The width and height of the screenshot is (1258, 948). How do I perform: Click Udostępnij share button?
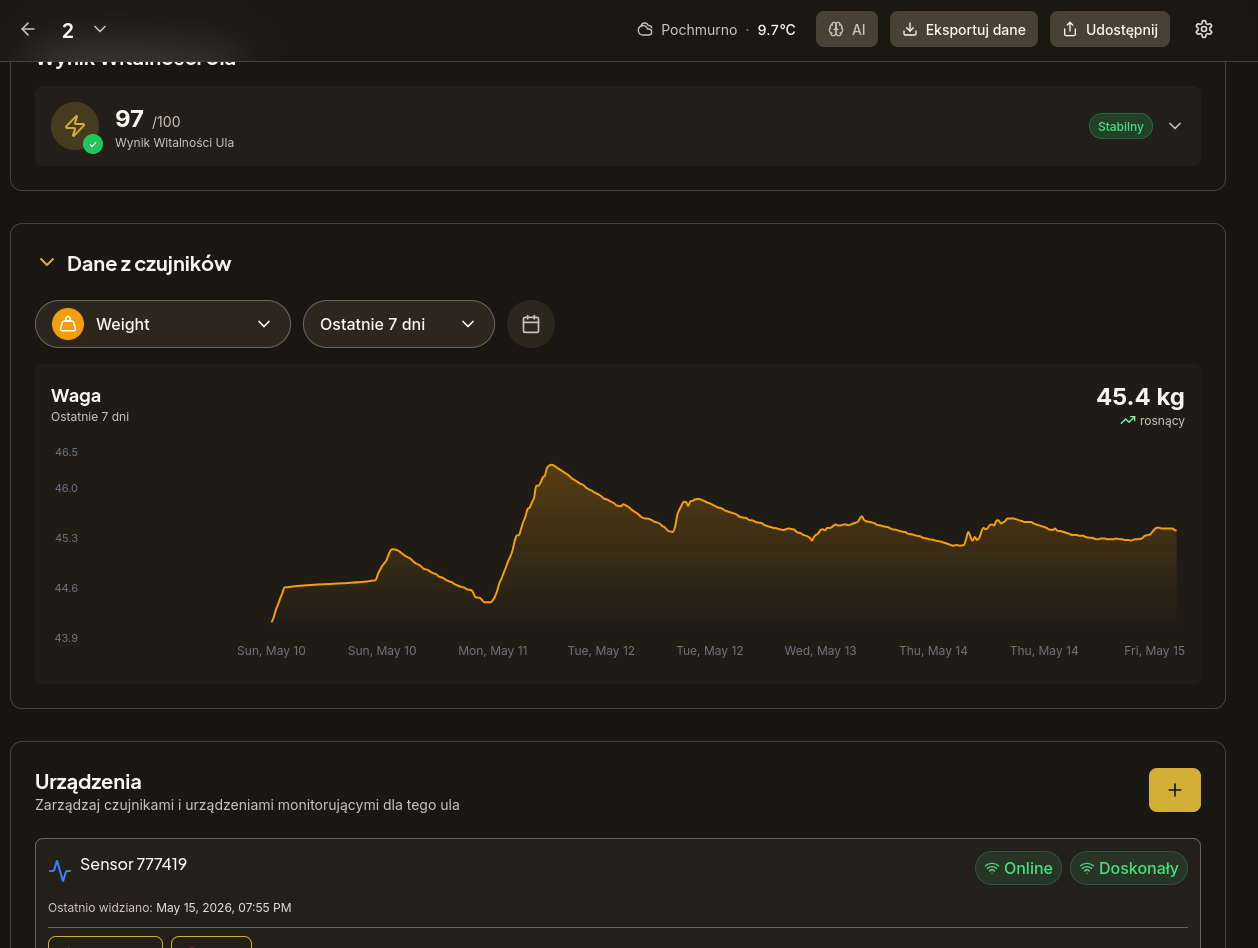1110,29
